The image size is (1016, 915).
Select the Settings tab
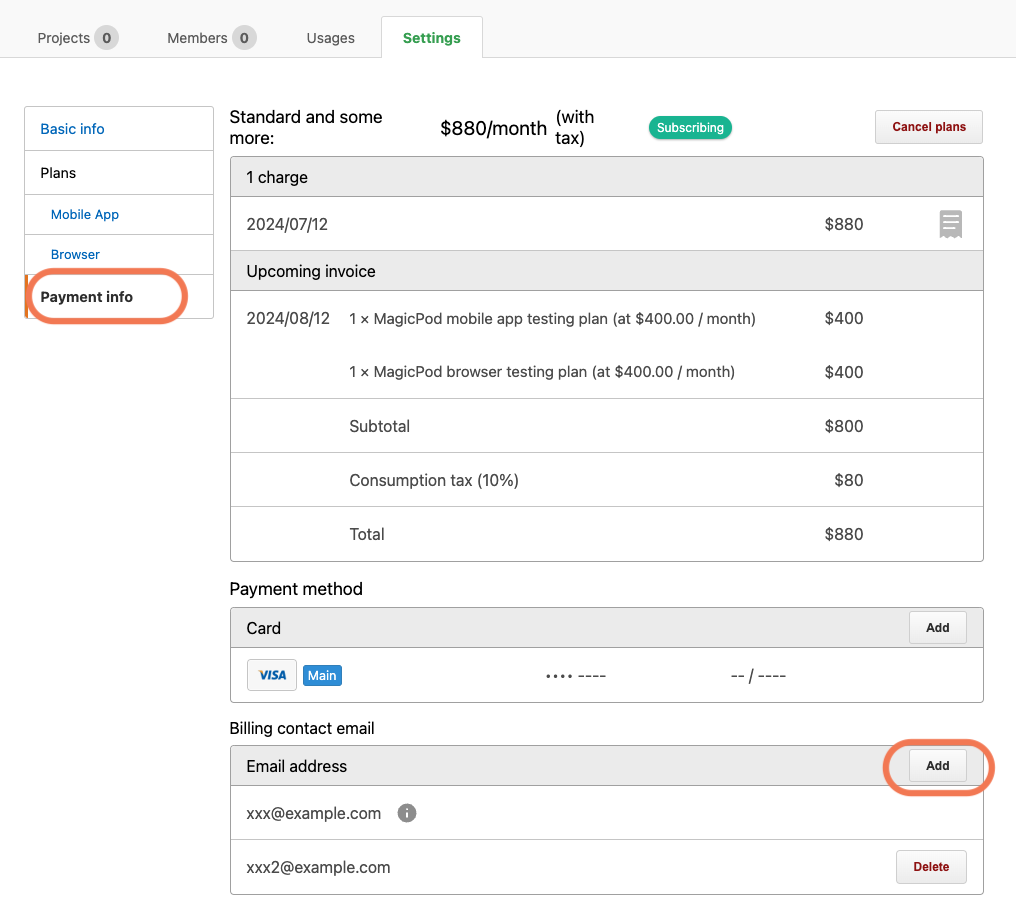(432, 38)
